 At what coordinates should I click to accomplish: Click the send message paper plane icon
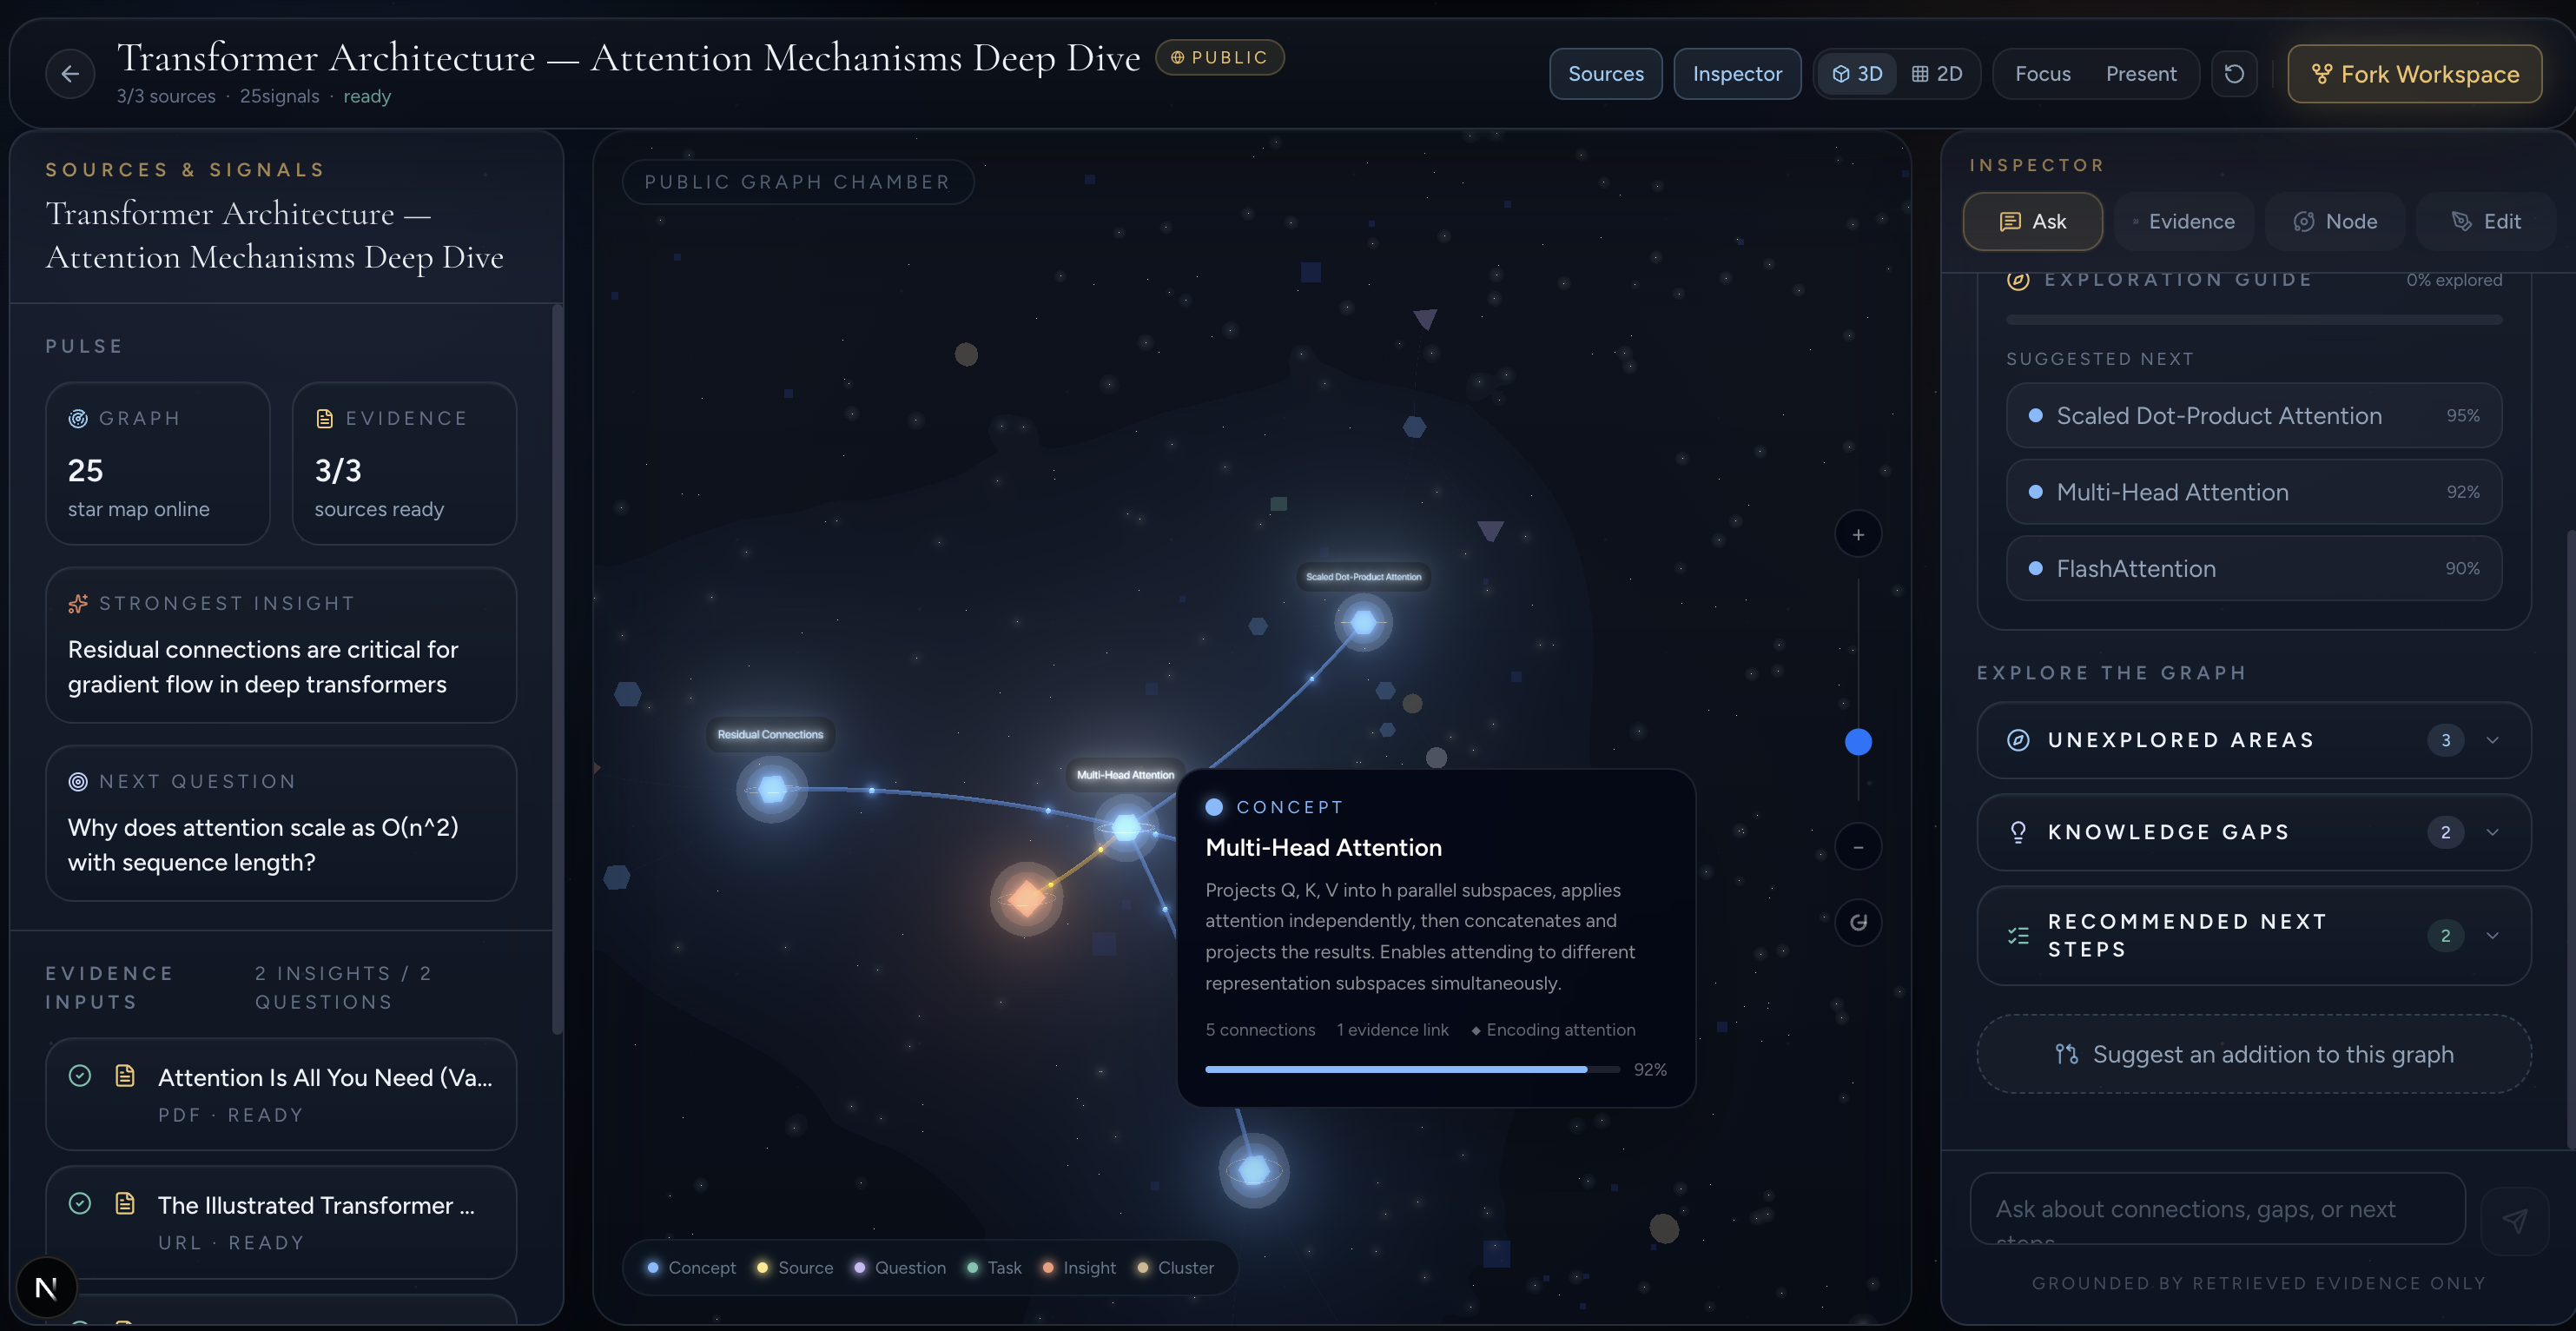(x=2514, y=1219)
